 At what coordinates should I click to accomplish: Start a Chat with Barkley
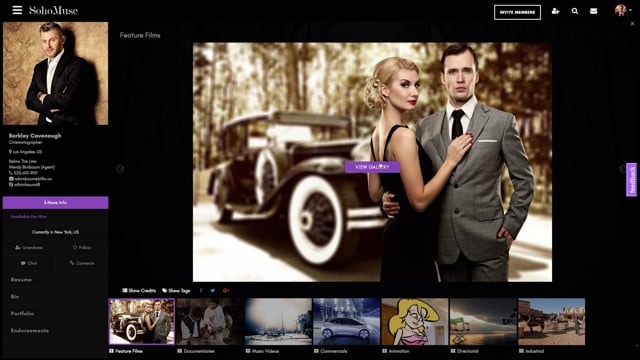point(29,263)
